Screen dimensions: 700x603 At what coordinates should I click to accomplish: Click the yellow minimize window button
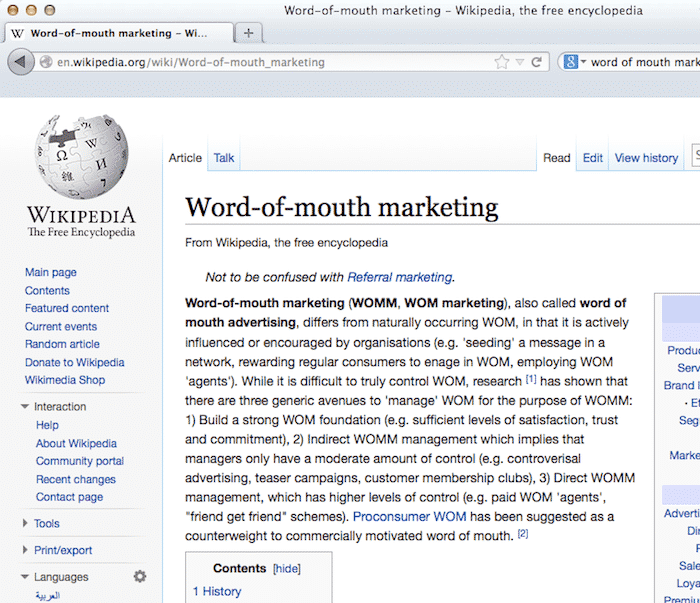[x=31, y=10]
